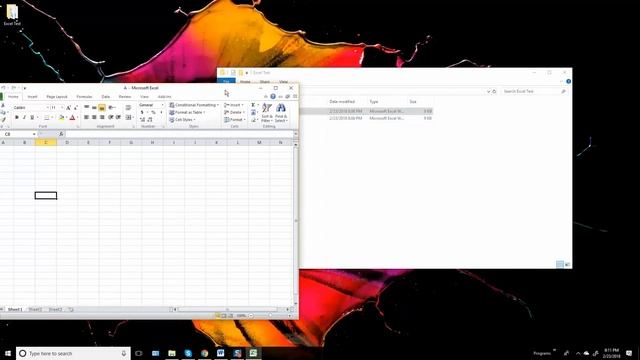Click the Type here to search taskbar box
Image resolution: width=640 pixels, height=360 pixels.
[73, 353]
